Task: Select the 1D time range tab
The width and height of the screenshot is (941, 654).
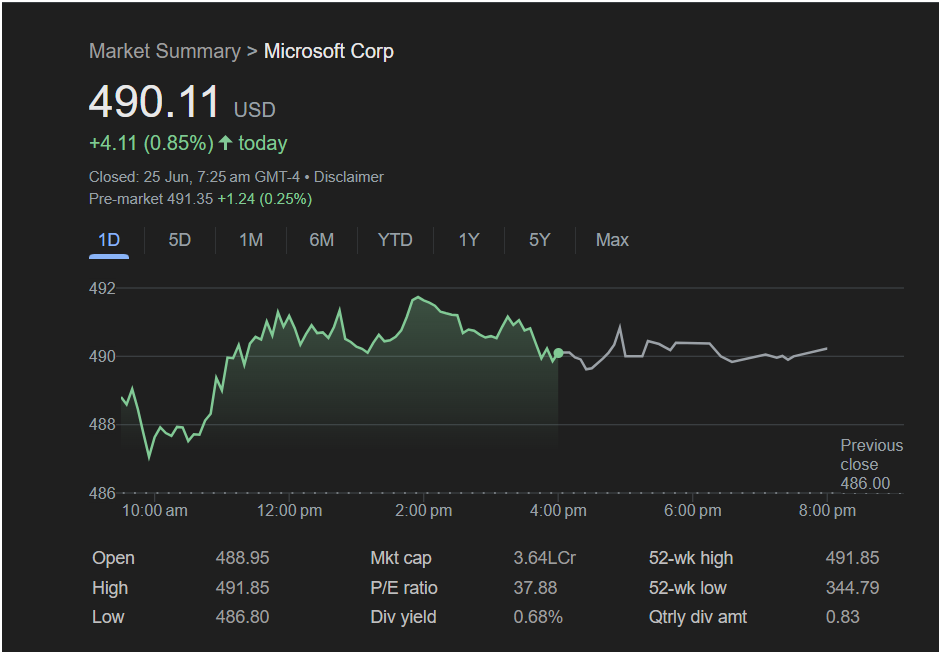Action: 109,240
